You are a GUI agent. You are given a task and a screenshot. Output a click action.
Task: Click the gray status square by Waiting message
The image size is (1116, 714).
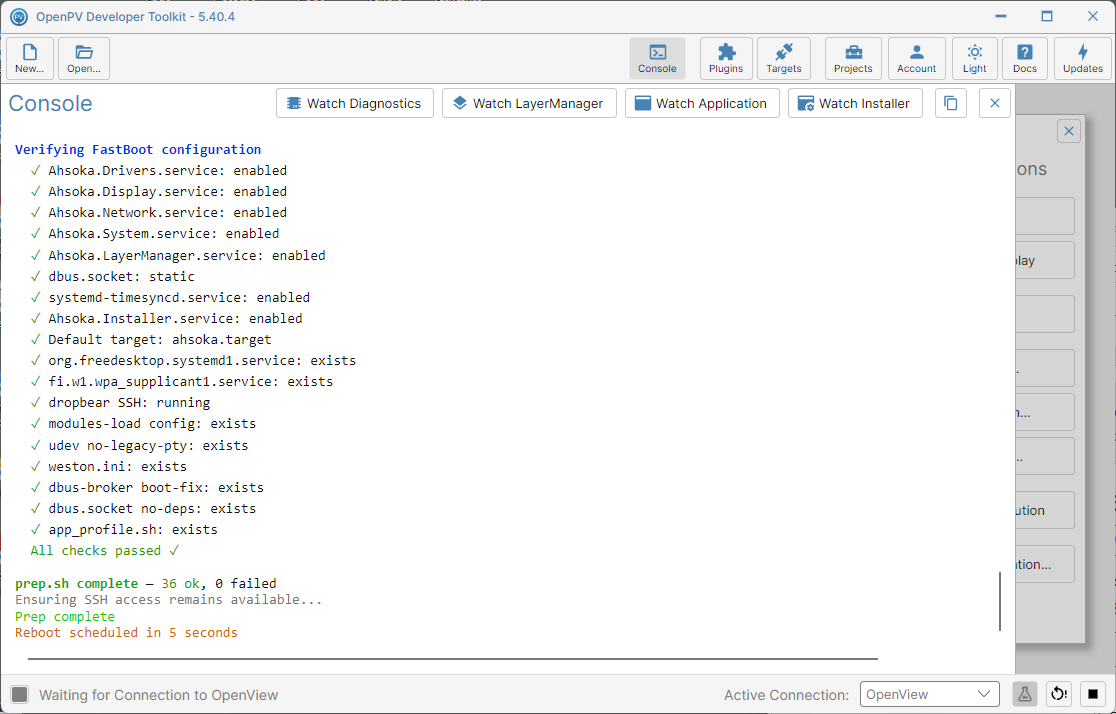click(x=20, y=695)
